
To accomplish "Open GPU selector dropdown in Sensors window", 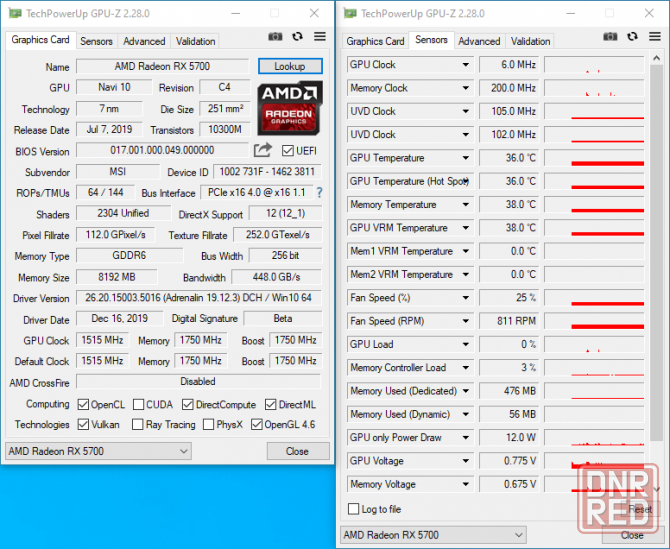I will [433, 535].
